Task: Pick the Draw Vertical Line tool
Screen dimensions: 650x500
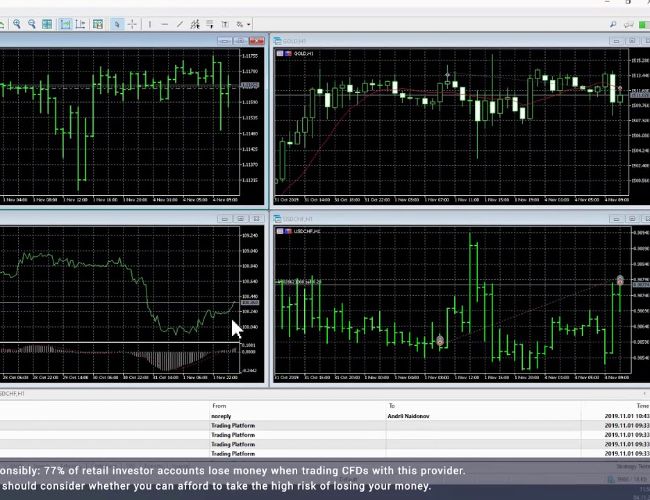Action: click(150, 24)
